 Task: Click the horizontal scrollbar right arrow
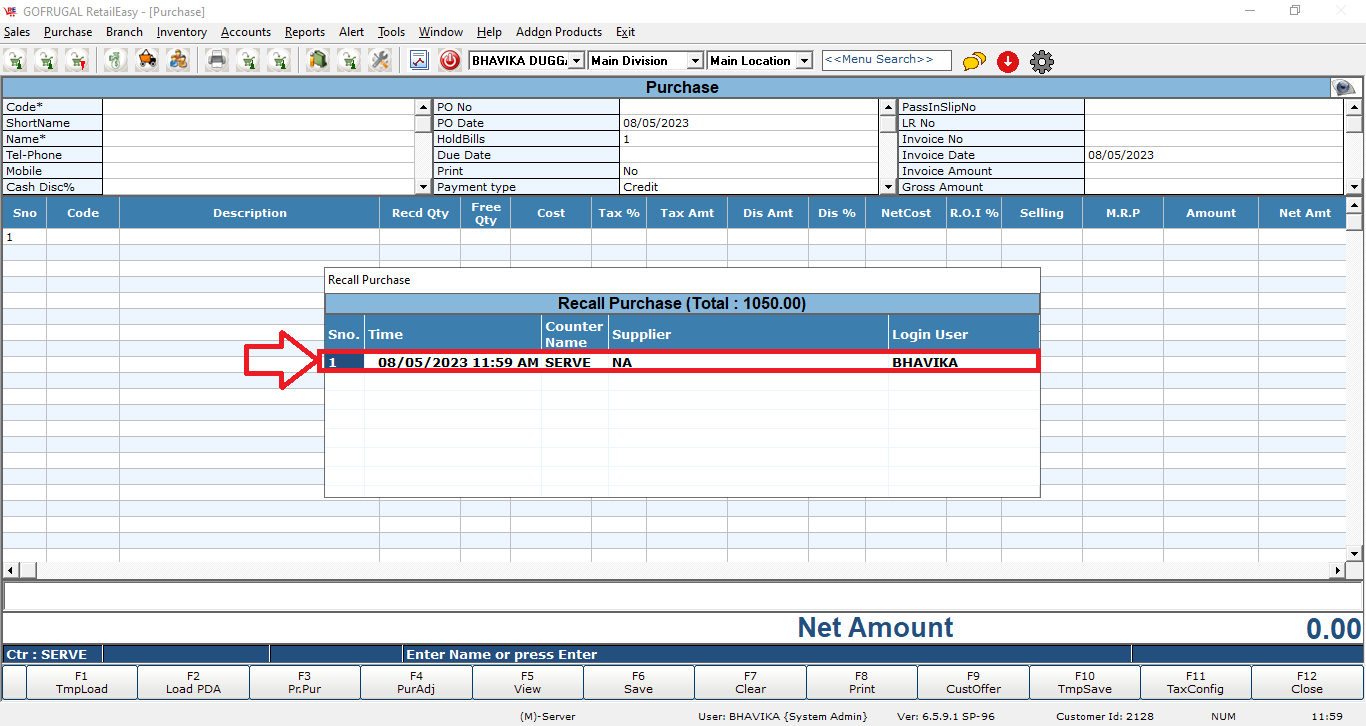[1338, 570]
